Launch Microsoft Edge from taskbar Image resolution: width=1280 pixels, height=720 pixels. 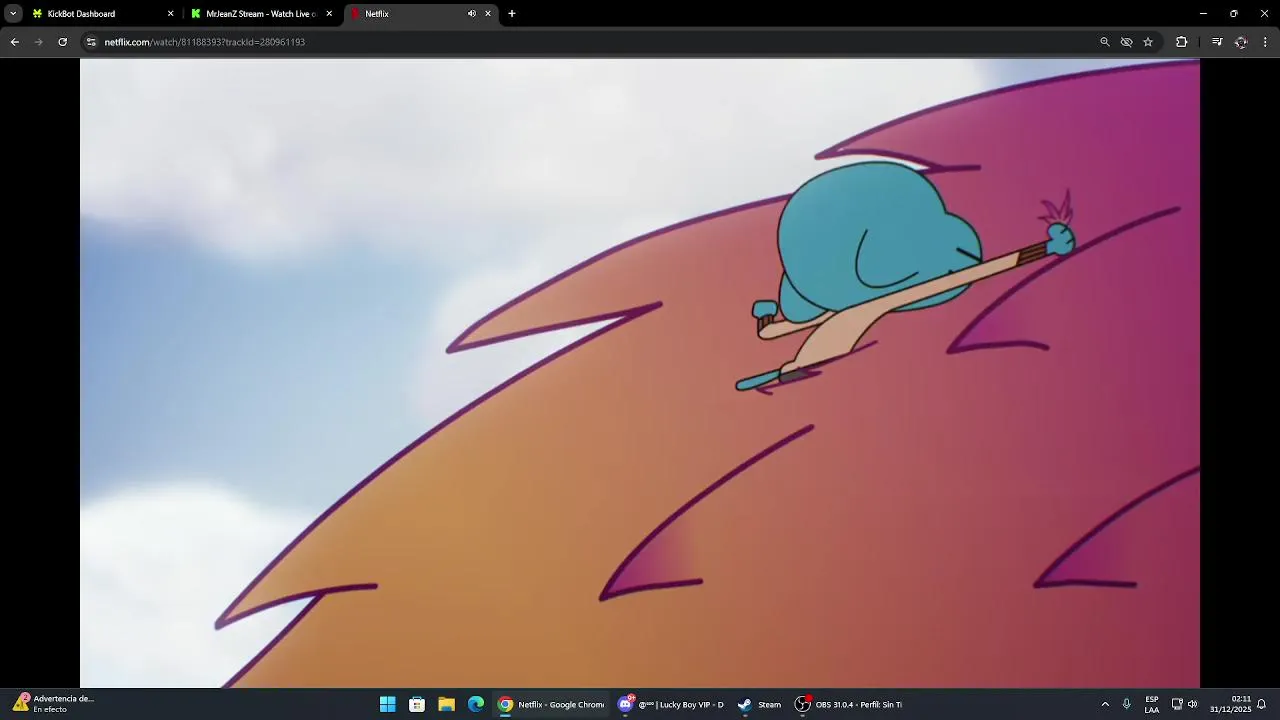click(x=476, y=704)
